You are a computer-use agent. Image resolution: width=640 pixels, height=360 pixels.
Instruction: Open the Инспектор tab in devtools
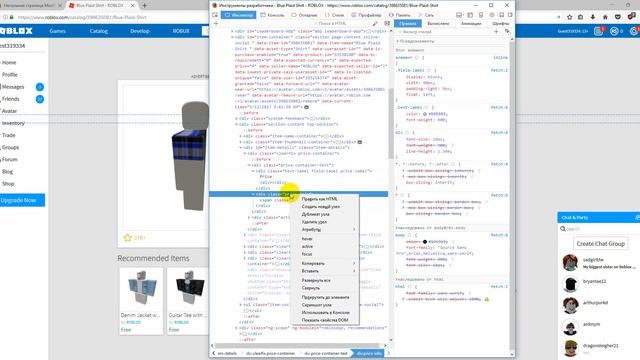click(x=239, y=15)
